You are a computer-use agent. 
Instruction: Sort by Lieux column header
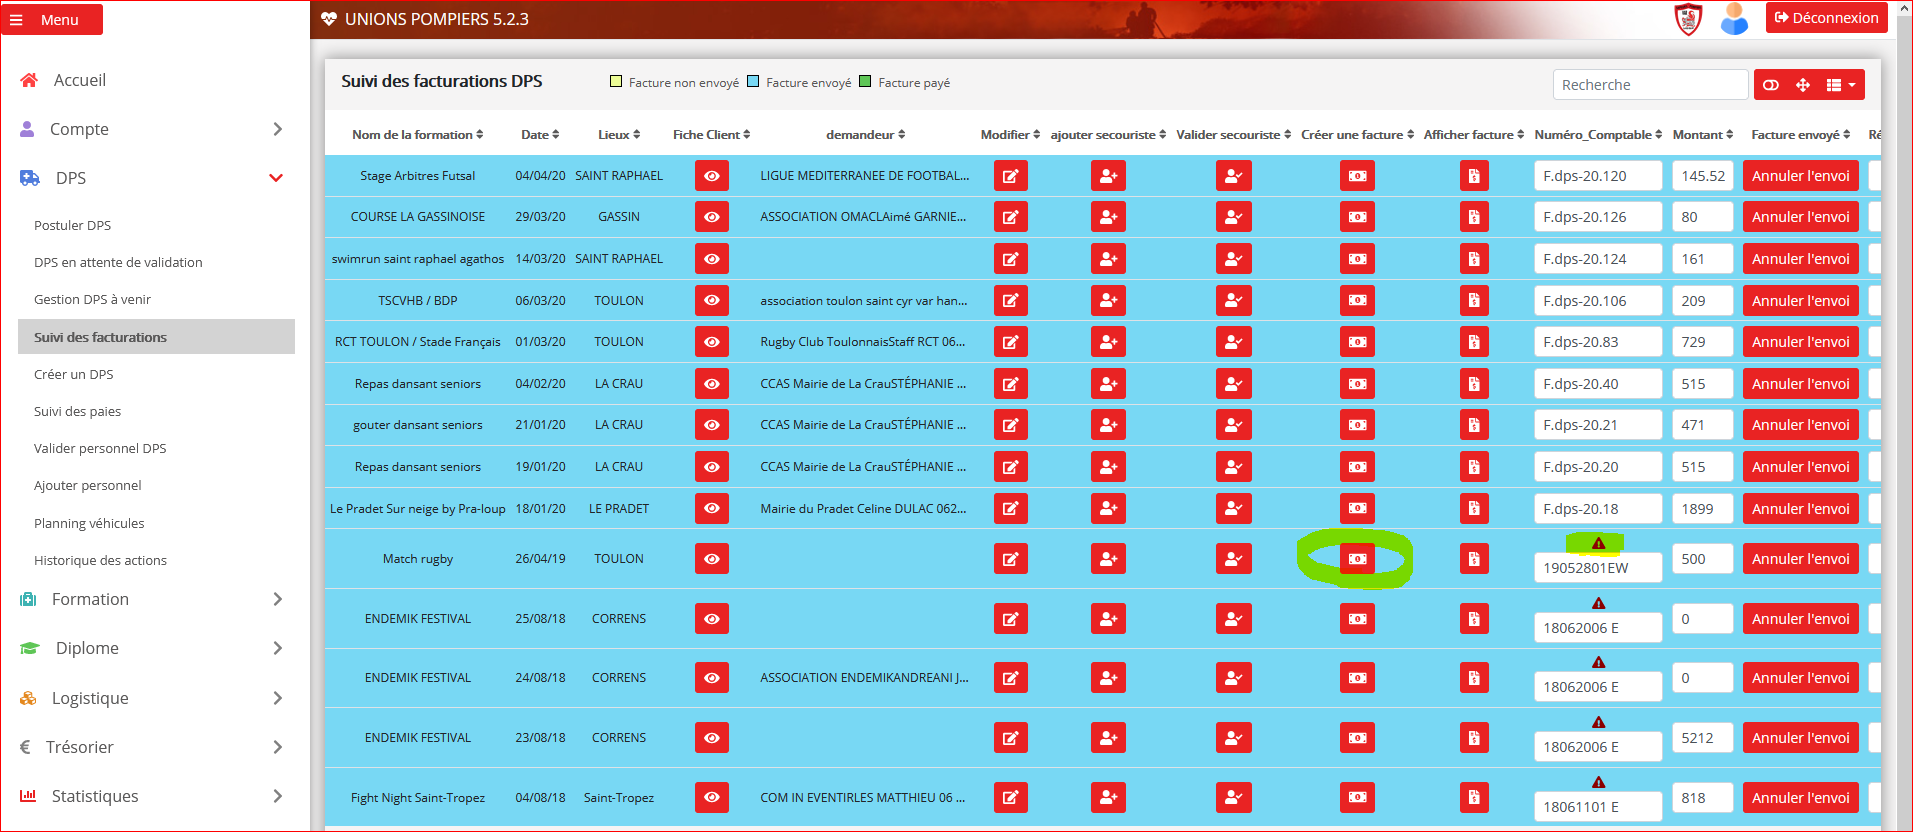pyautogui.click(x=619, y=135)
